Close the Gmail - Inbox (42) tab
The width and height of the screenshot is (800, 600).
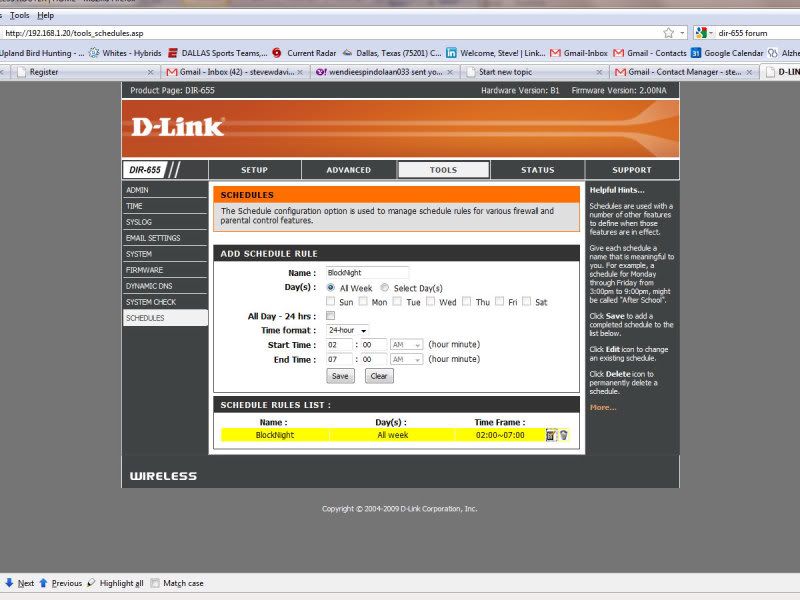[300, 72]
